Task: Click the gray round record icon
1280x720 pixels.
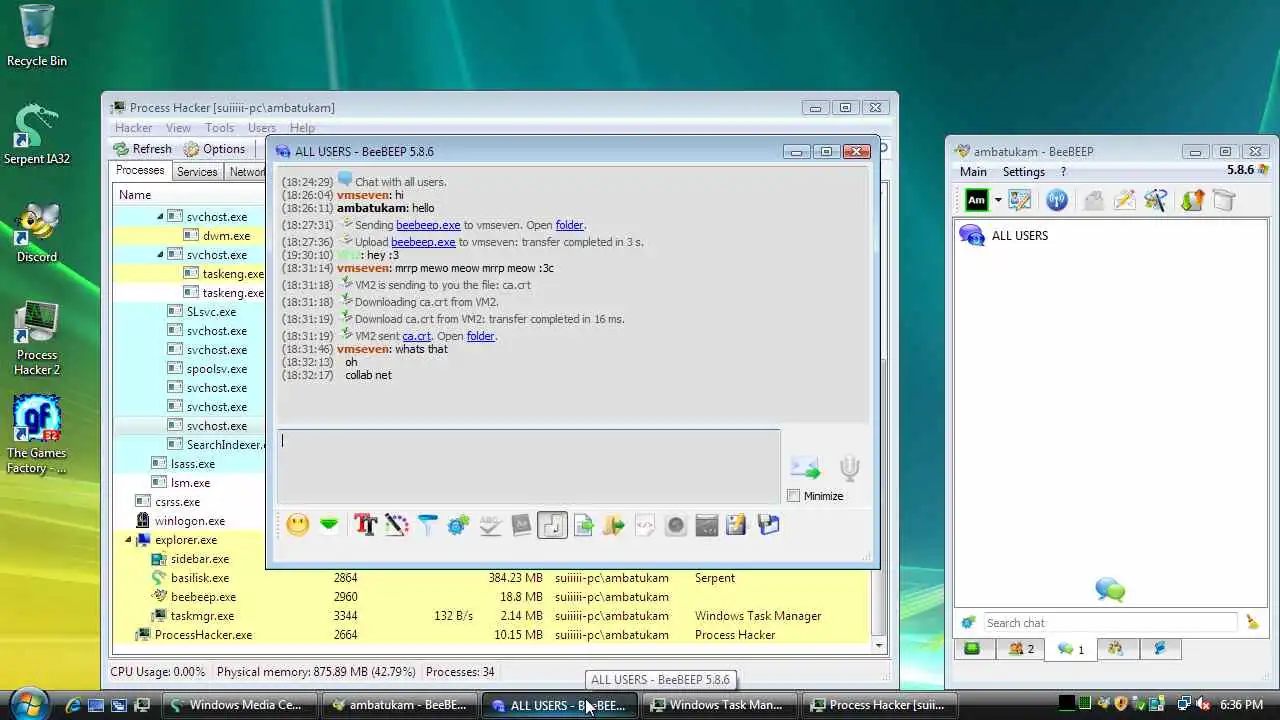Action: [676, 525]
